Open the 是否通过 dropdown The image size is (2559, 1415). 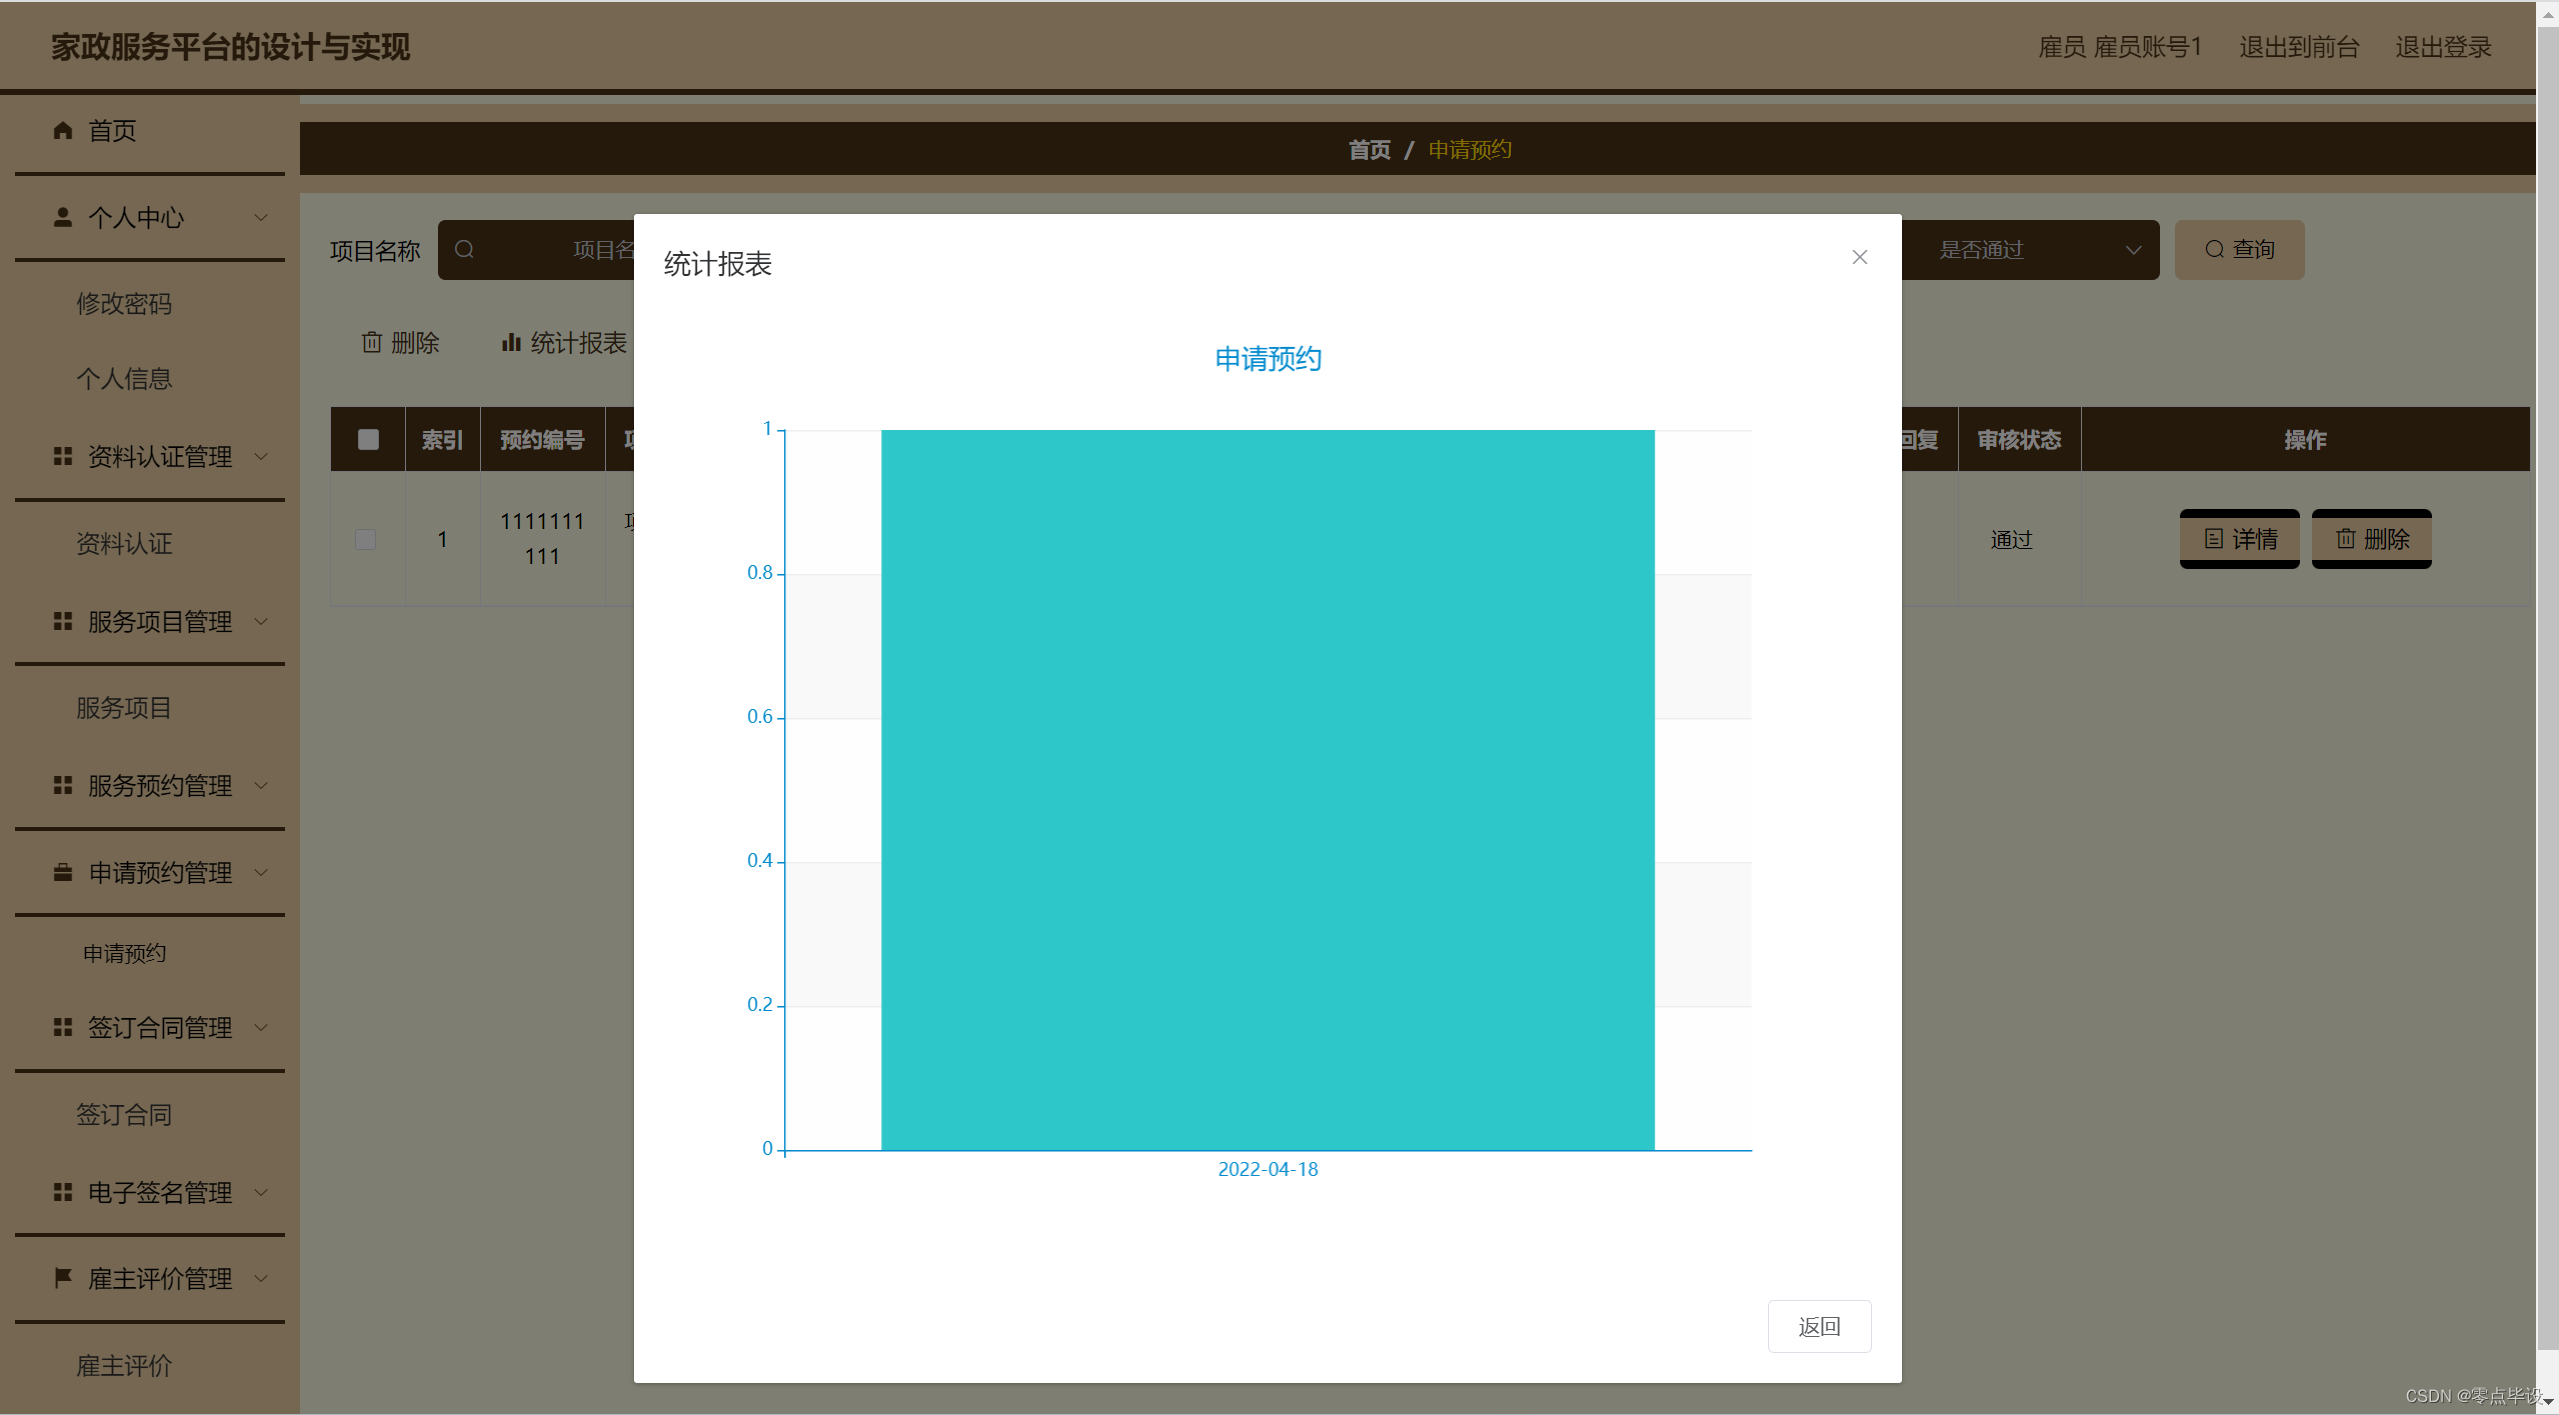click(2030, 249)
